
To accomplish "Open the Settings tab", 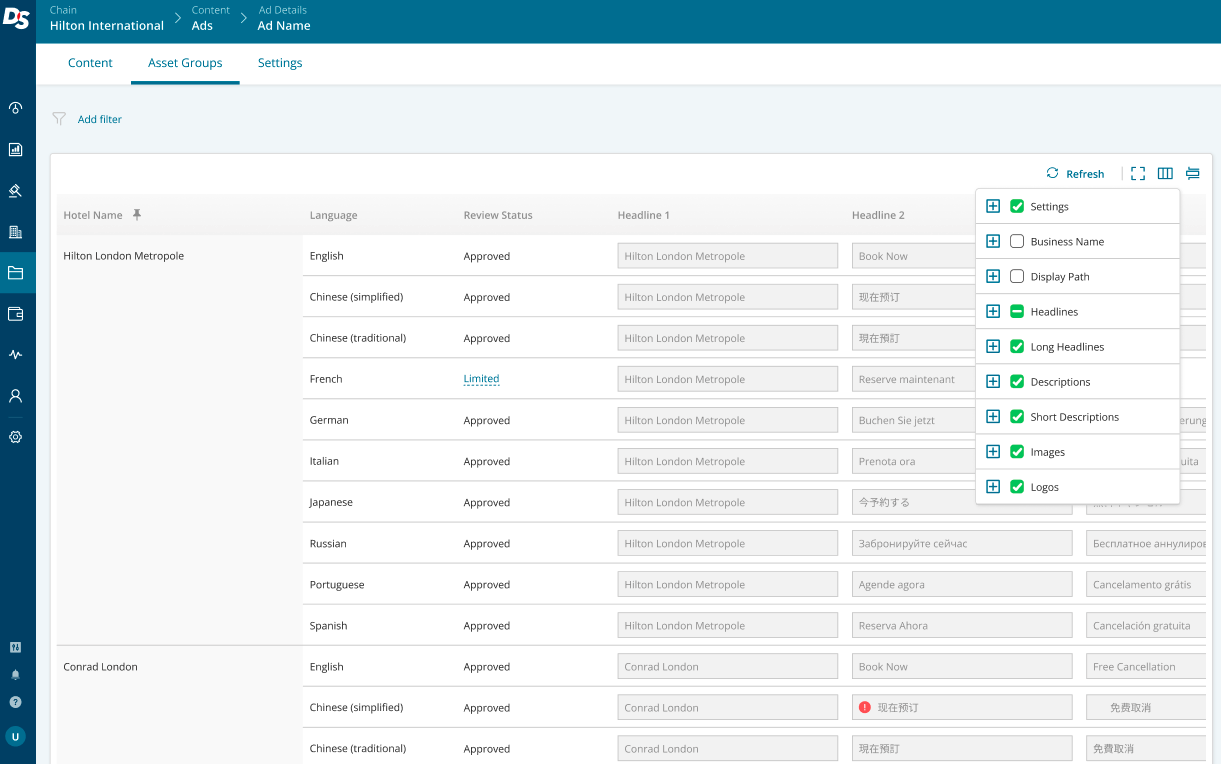I will point(280,63).
